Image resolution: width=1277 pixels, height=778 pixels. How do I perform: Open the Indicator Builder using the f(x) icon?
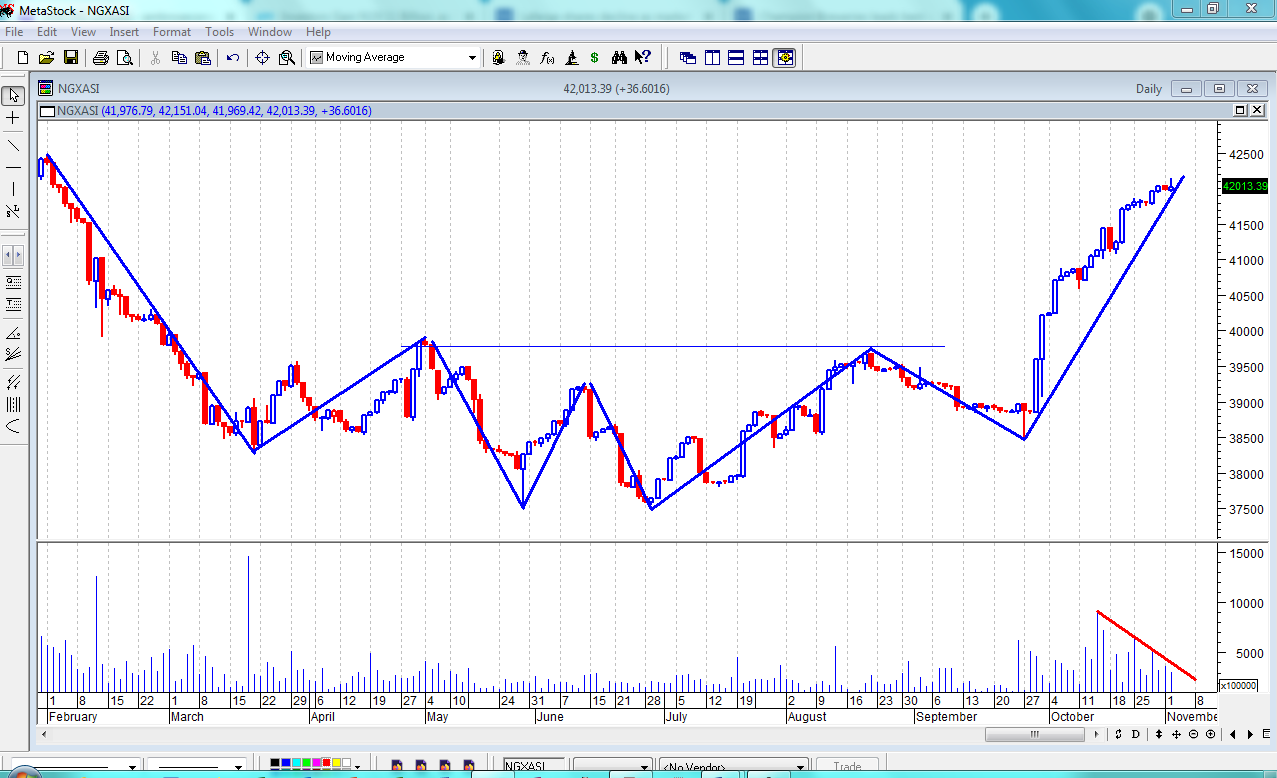click(x=546, y=57)
